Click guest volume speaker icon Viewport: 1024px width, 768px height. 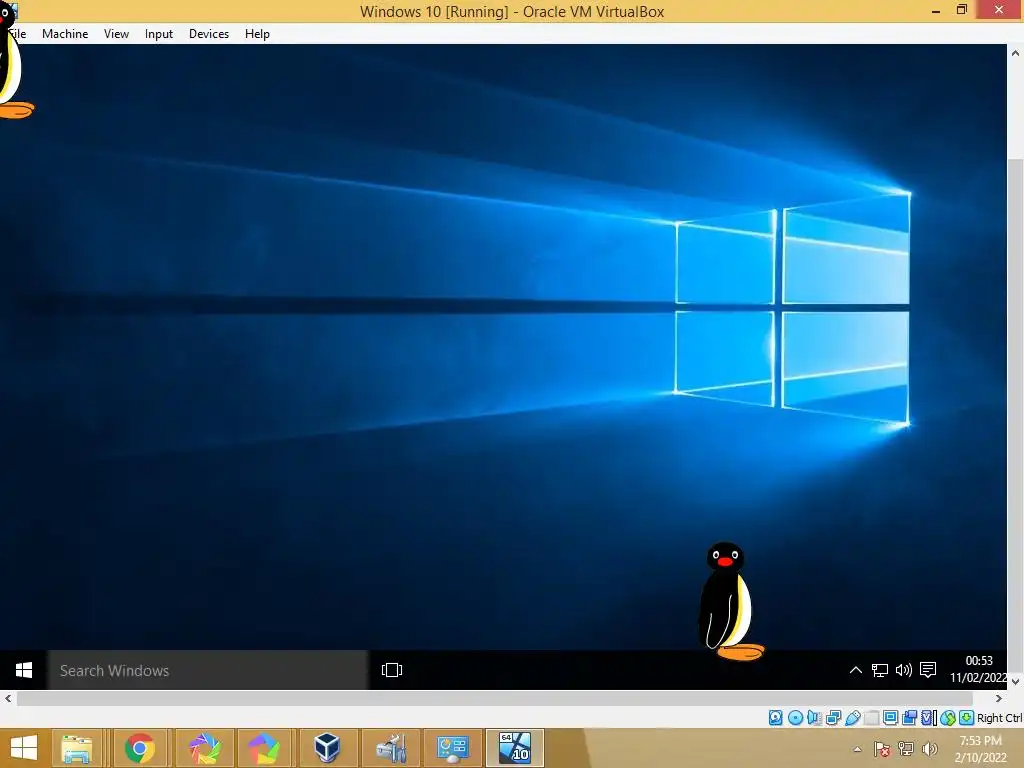pyautogui.click(x=904, y=670)
